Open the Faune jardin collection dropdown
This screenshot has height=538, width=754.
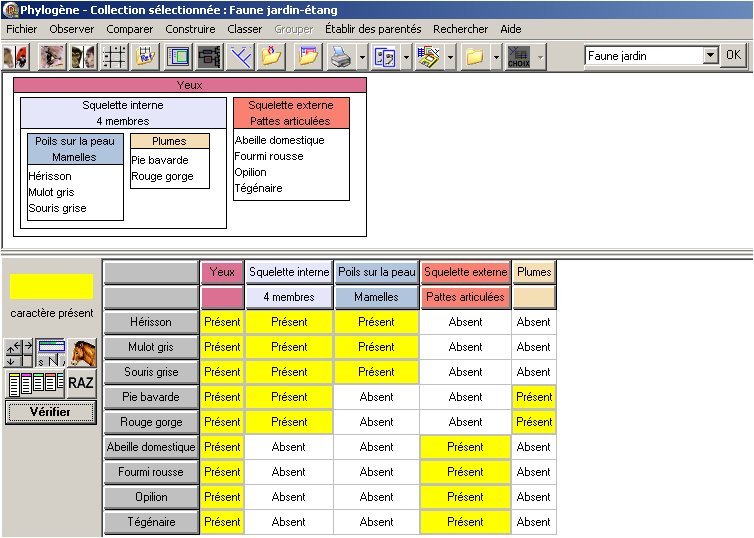pos(710,56)
